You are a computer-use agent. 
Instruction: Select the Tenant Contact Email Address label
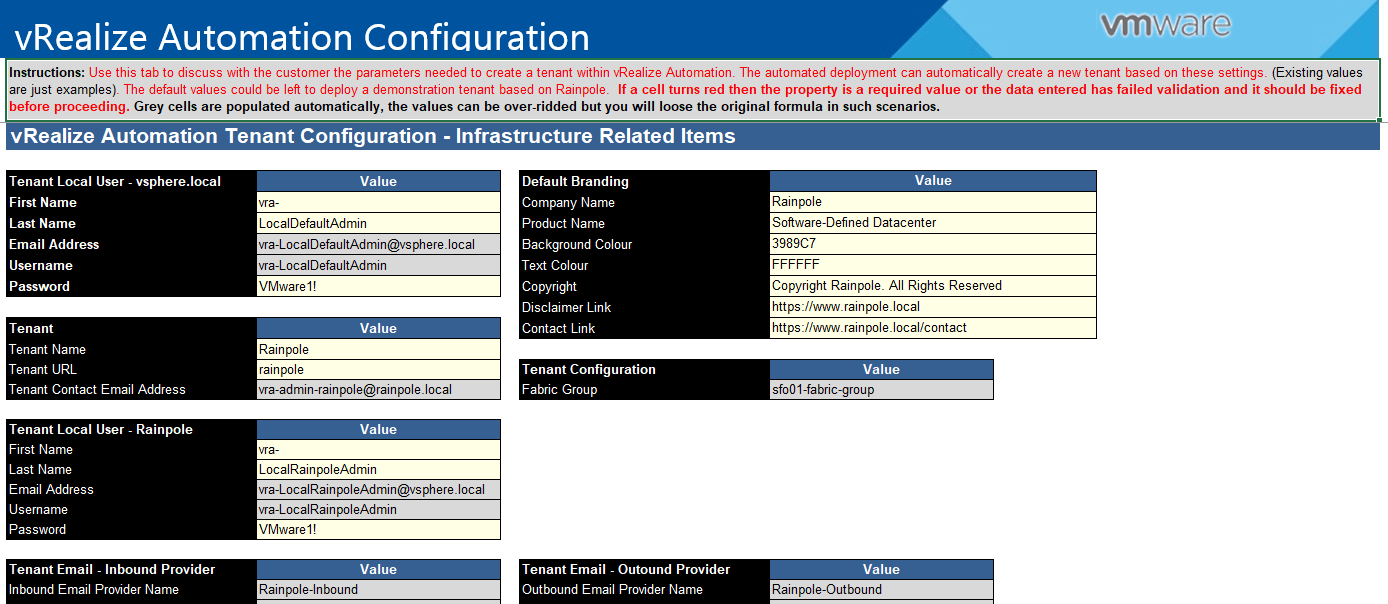[x=131, y=390]
